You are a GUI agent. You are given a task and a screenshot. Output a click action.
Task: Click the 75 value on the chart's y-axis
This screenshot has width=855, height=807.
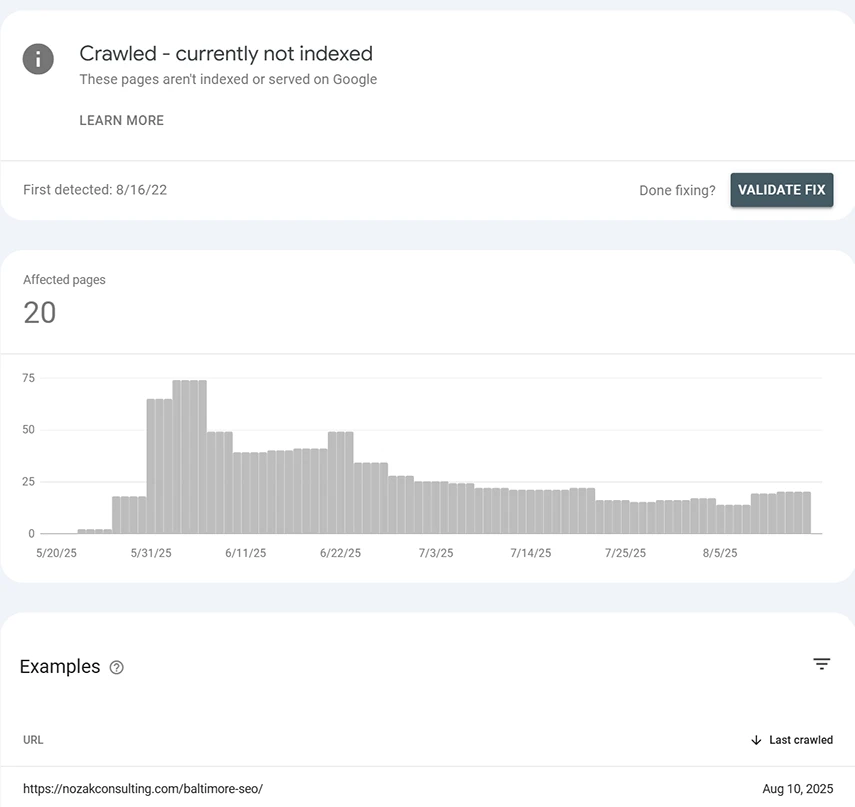pyautogui.click(x=29, y=378)
